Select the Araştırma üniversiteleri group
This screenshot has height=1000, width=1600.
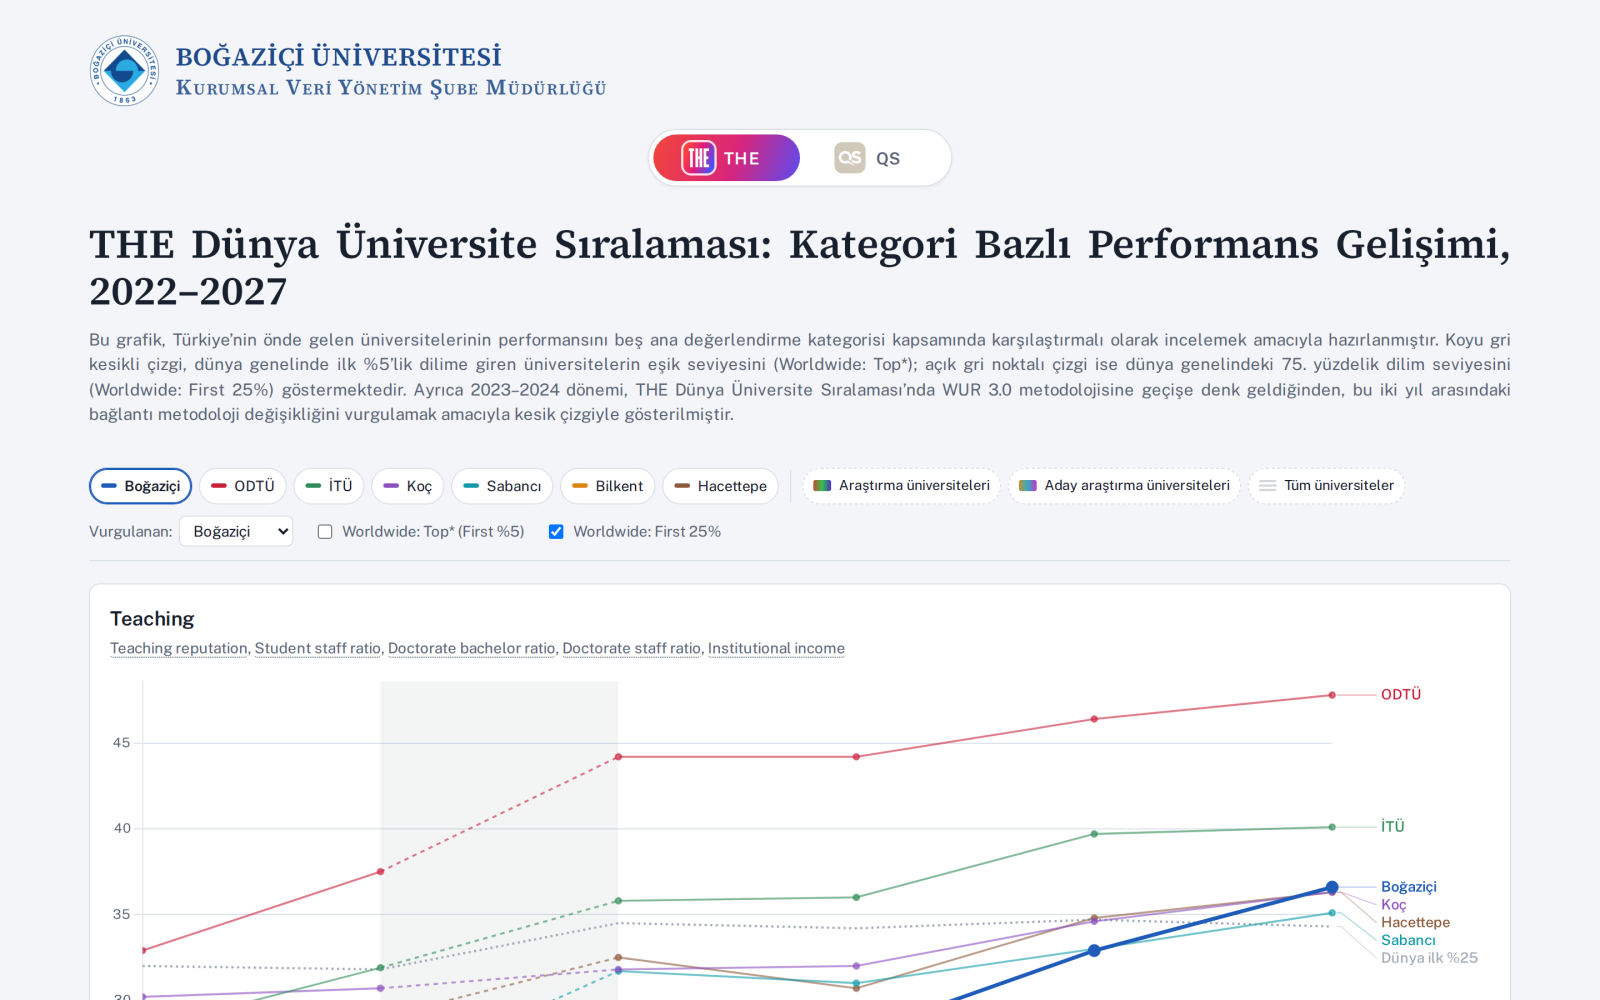click(x=902, y=486)
